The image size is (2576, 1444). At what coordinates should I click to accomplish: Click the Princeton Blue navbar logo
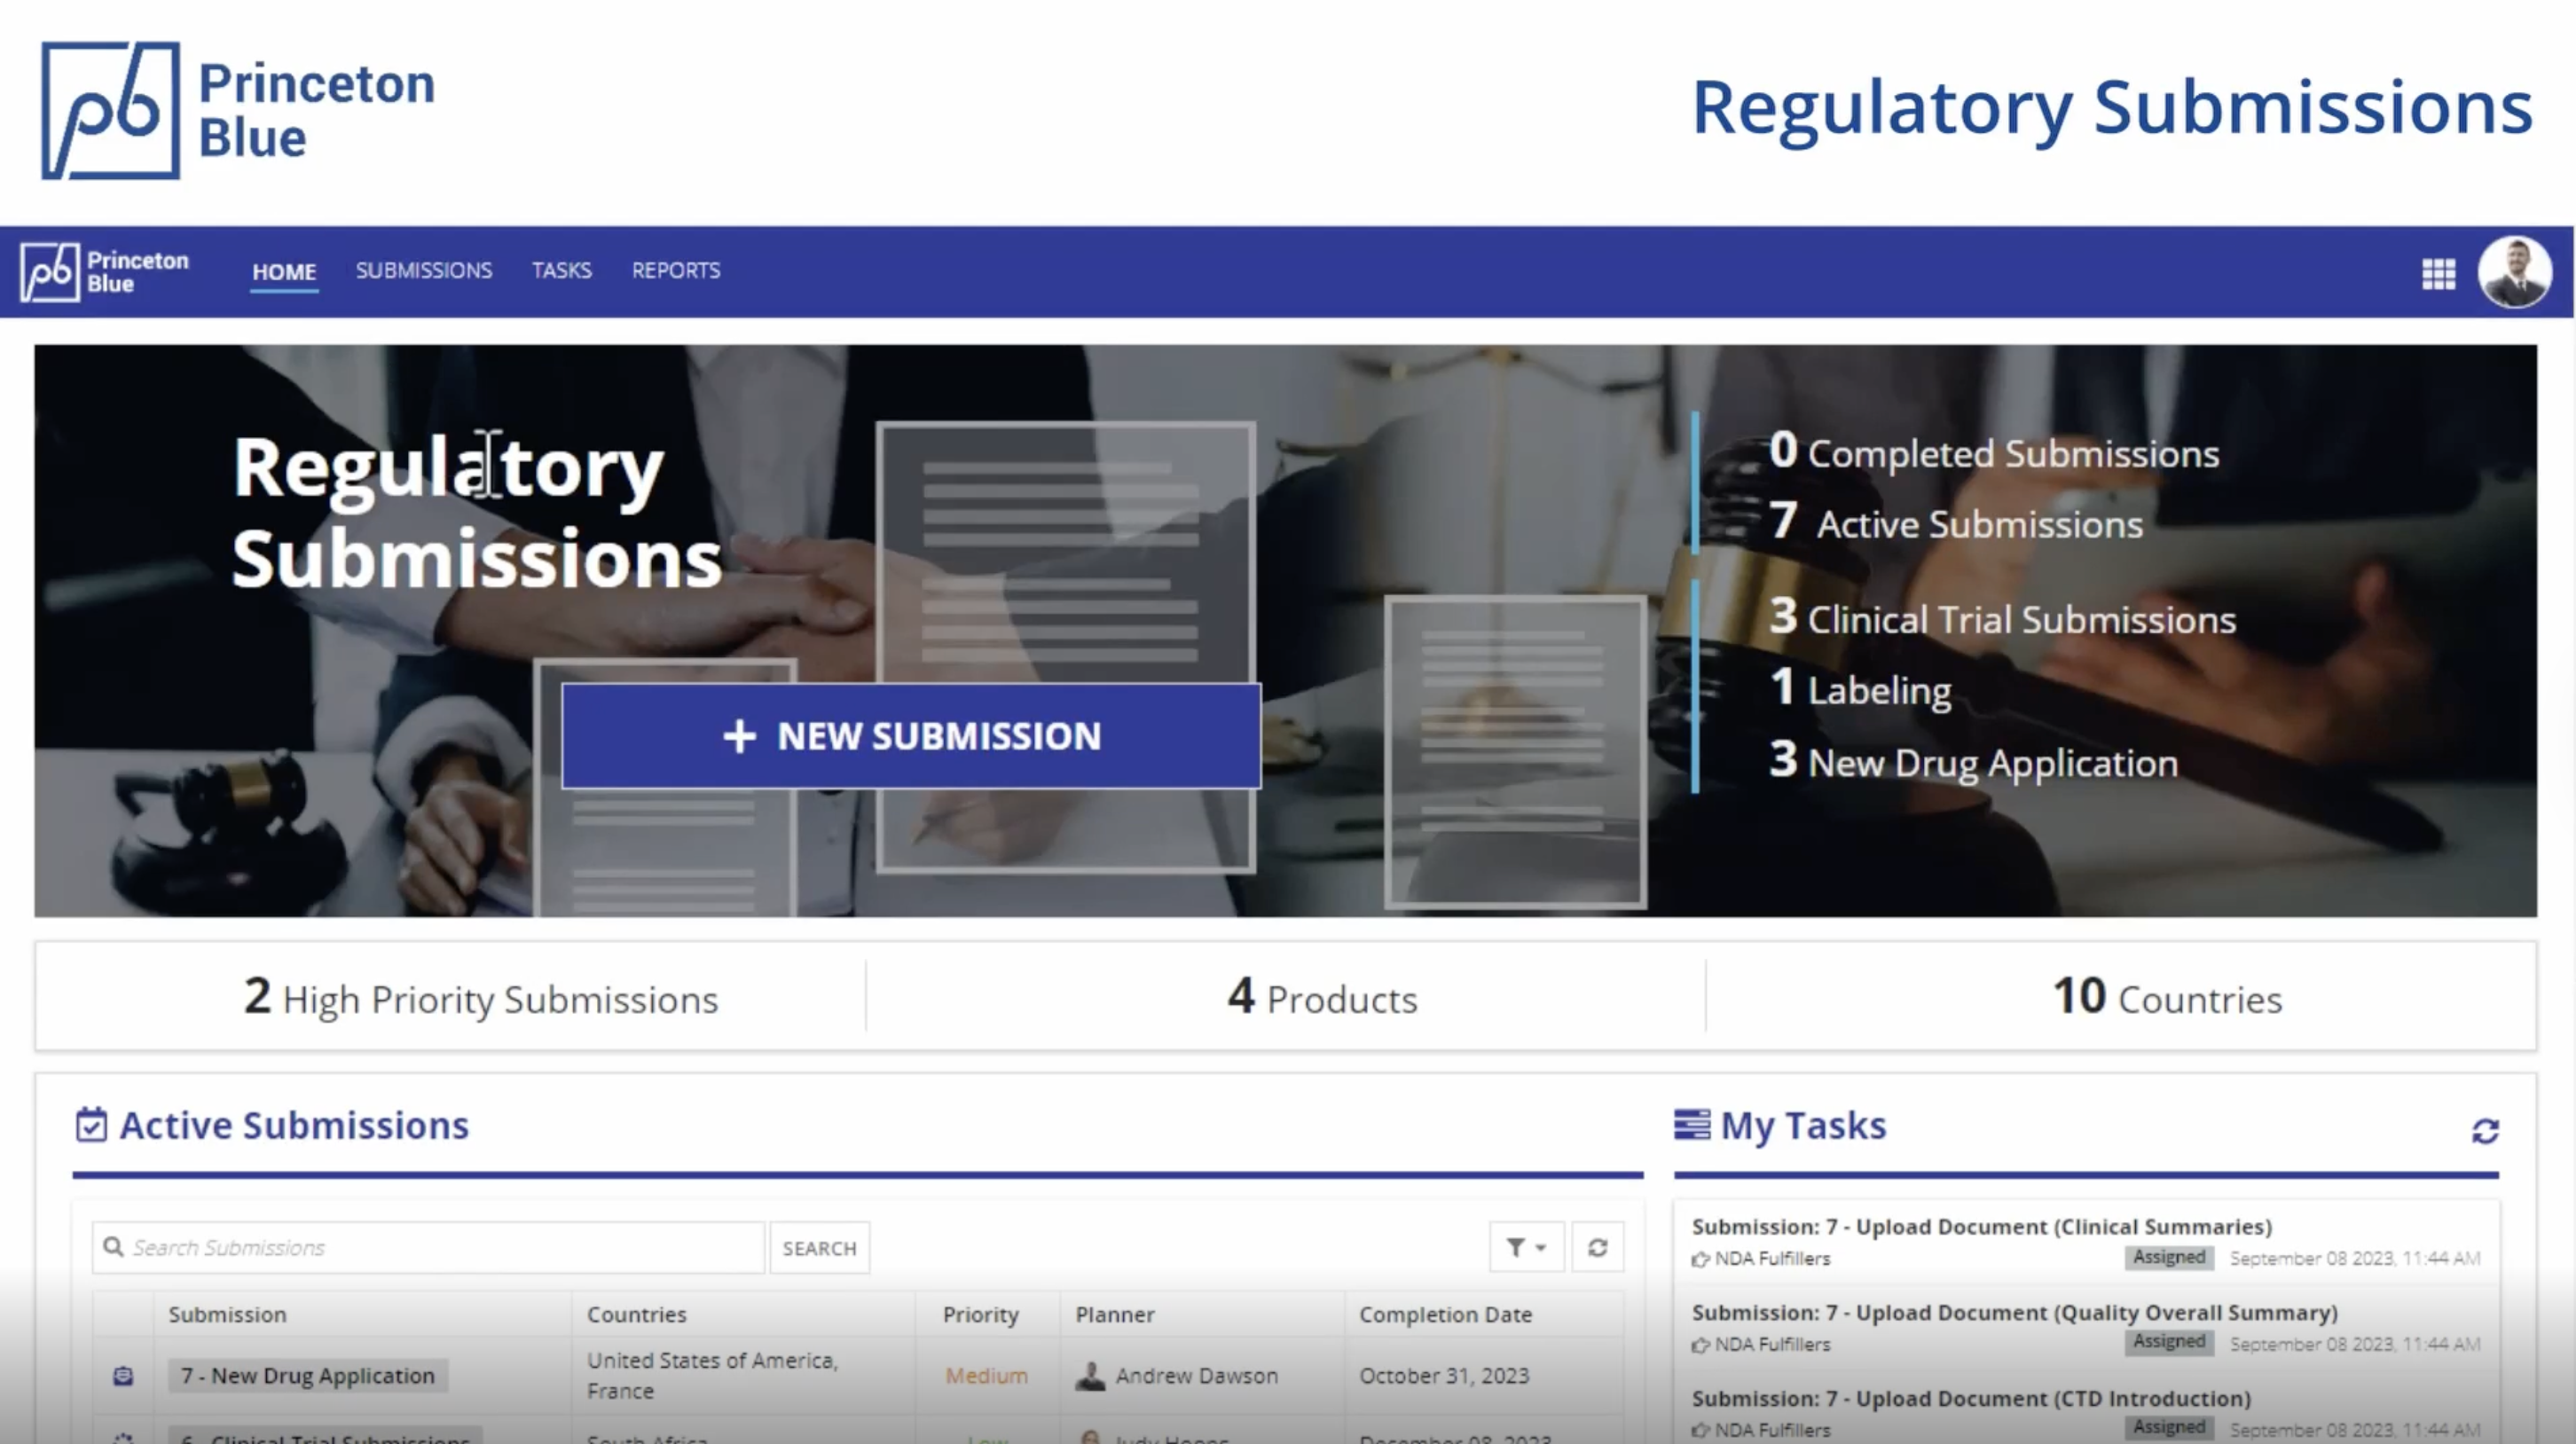coord(105,271)
